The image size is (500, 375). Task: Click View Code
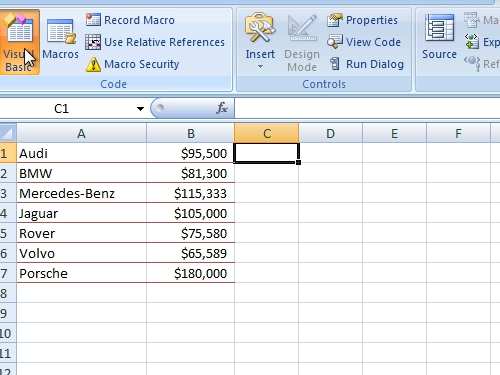364,42
